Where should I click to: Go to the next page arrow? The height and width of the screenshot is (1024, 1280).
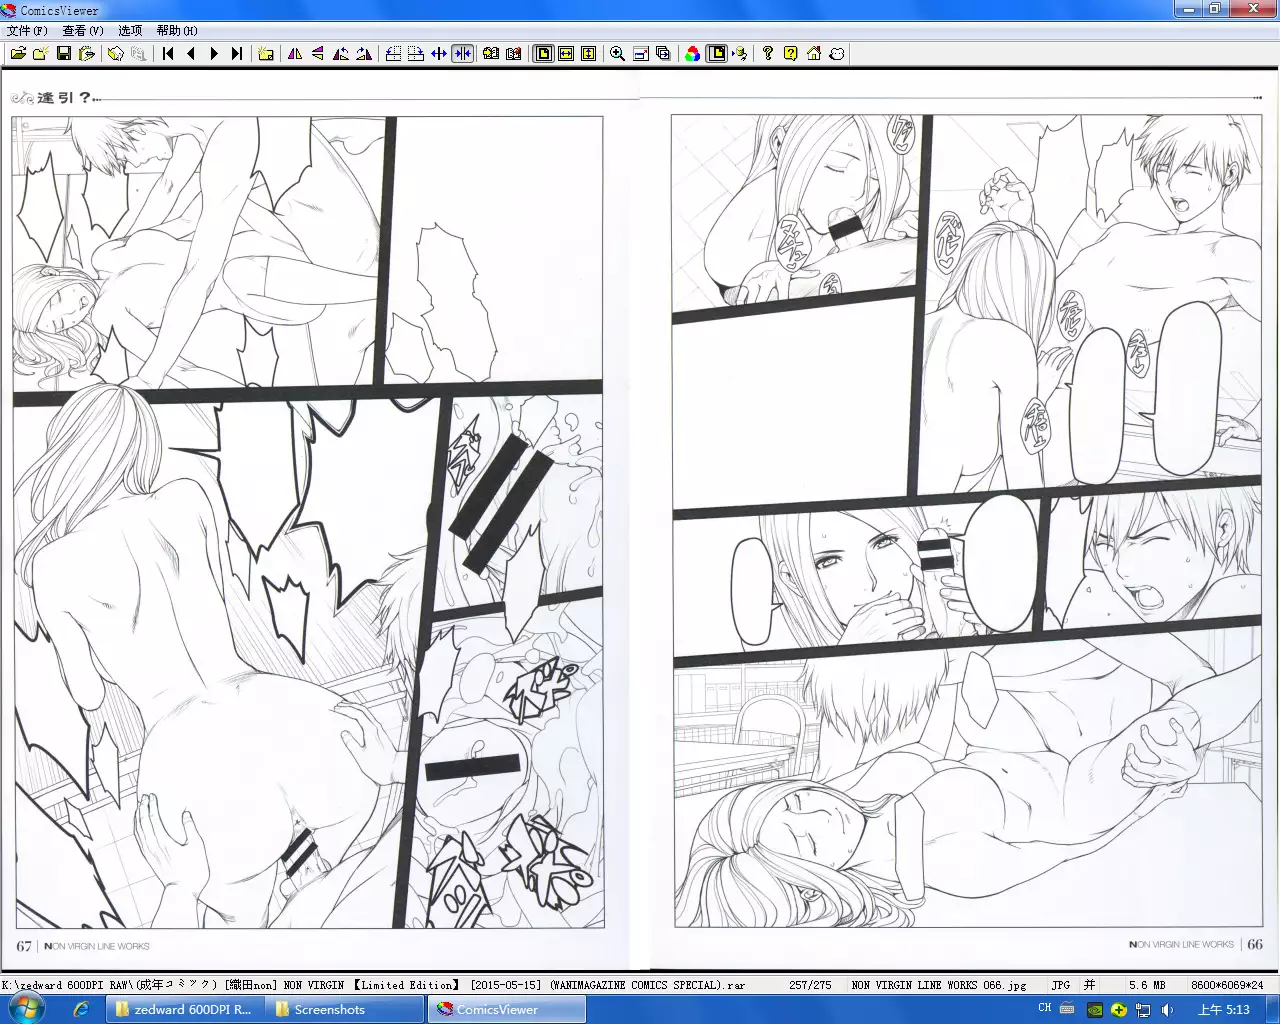coord(214,54)
